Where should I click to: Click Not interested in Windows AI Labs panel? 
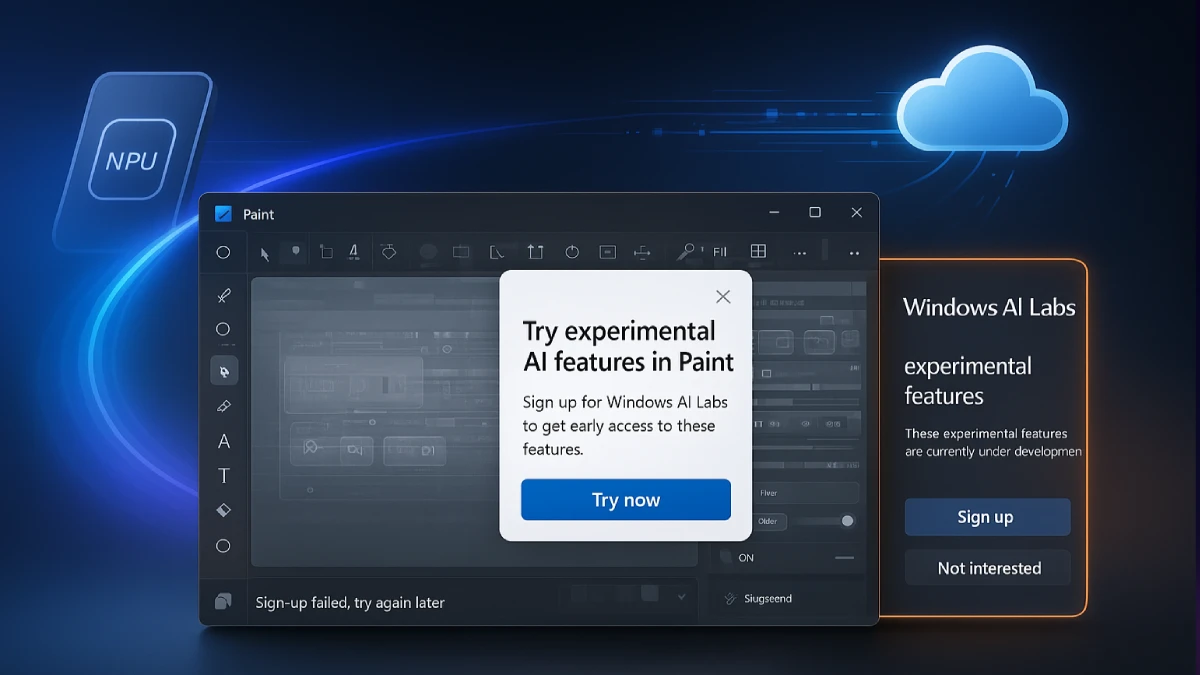pyautogui.click(x=987, y=568)
